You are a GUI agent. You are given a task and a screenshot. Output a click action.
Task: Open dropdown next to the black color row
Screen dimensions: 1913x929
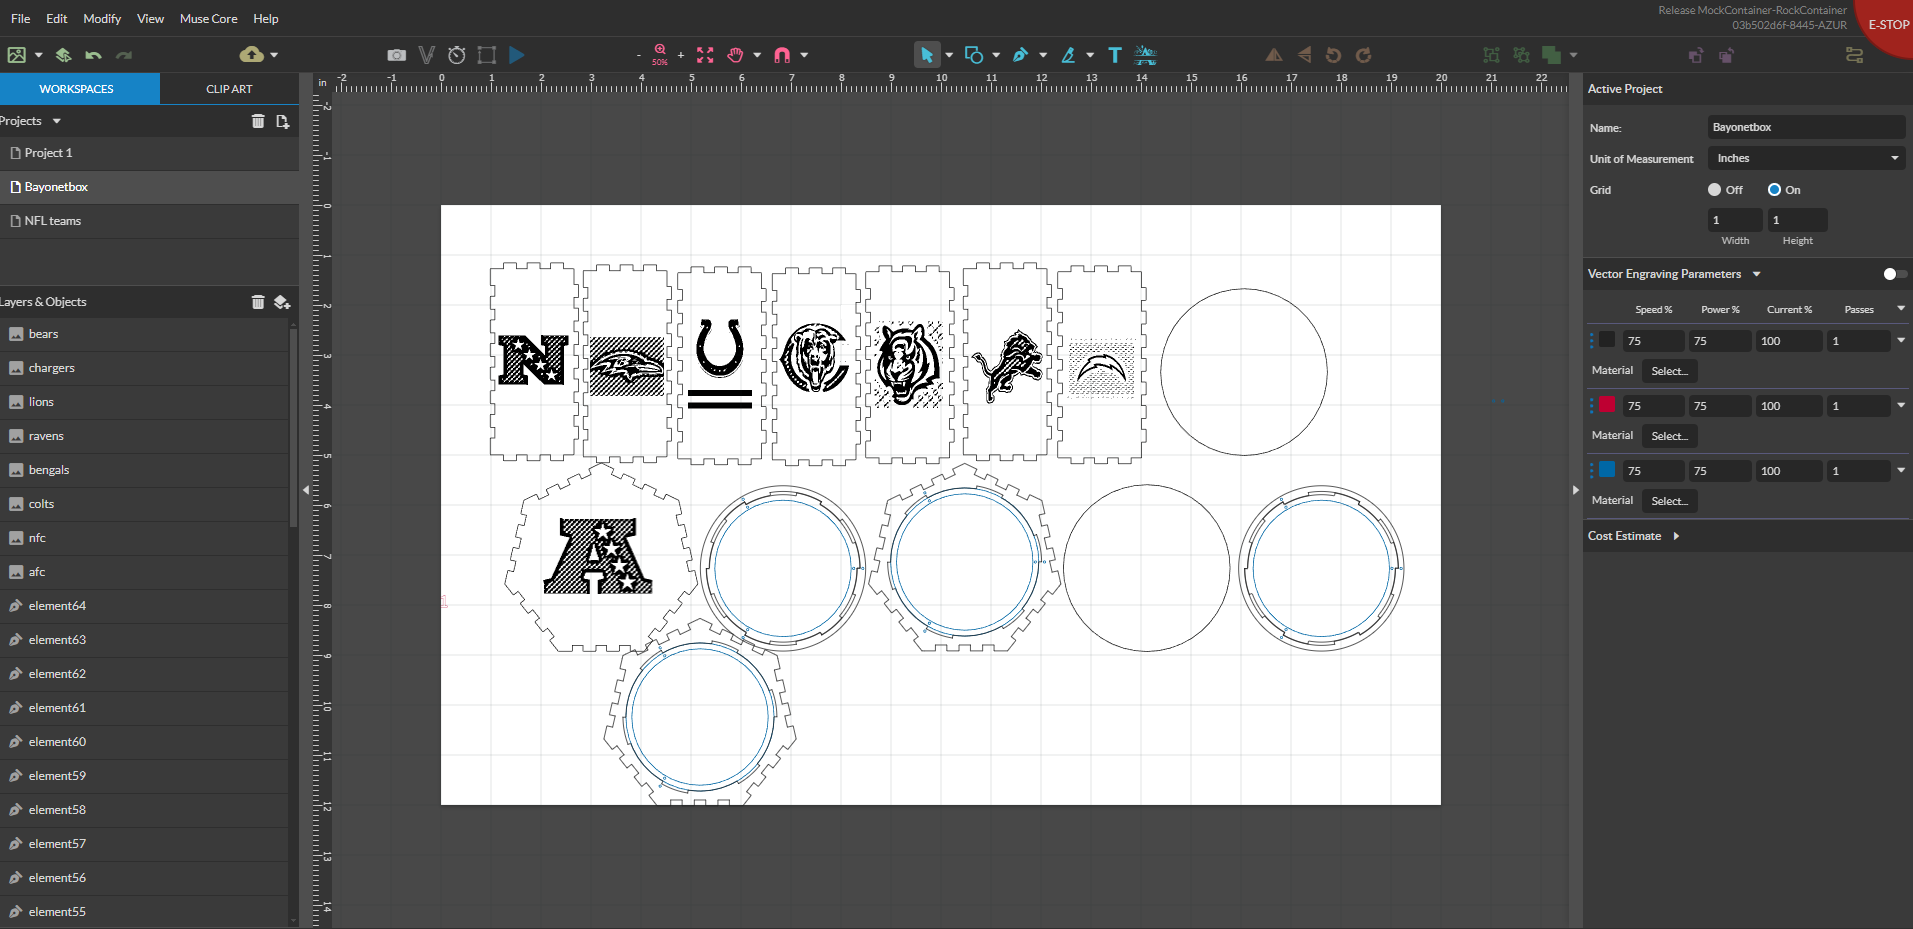point(1901,340)
